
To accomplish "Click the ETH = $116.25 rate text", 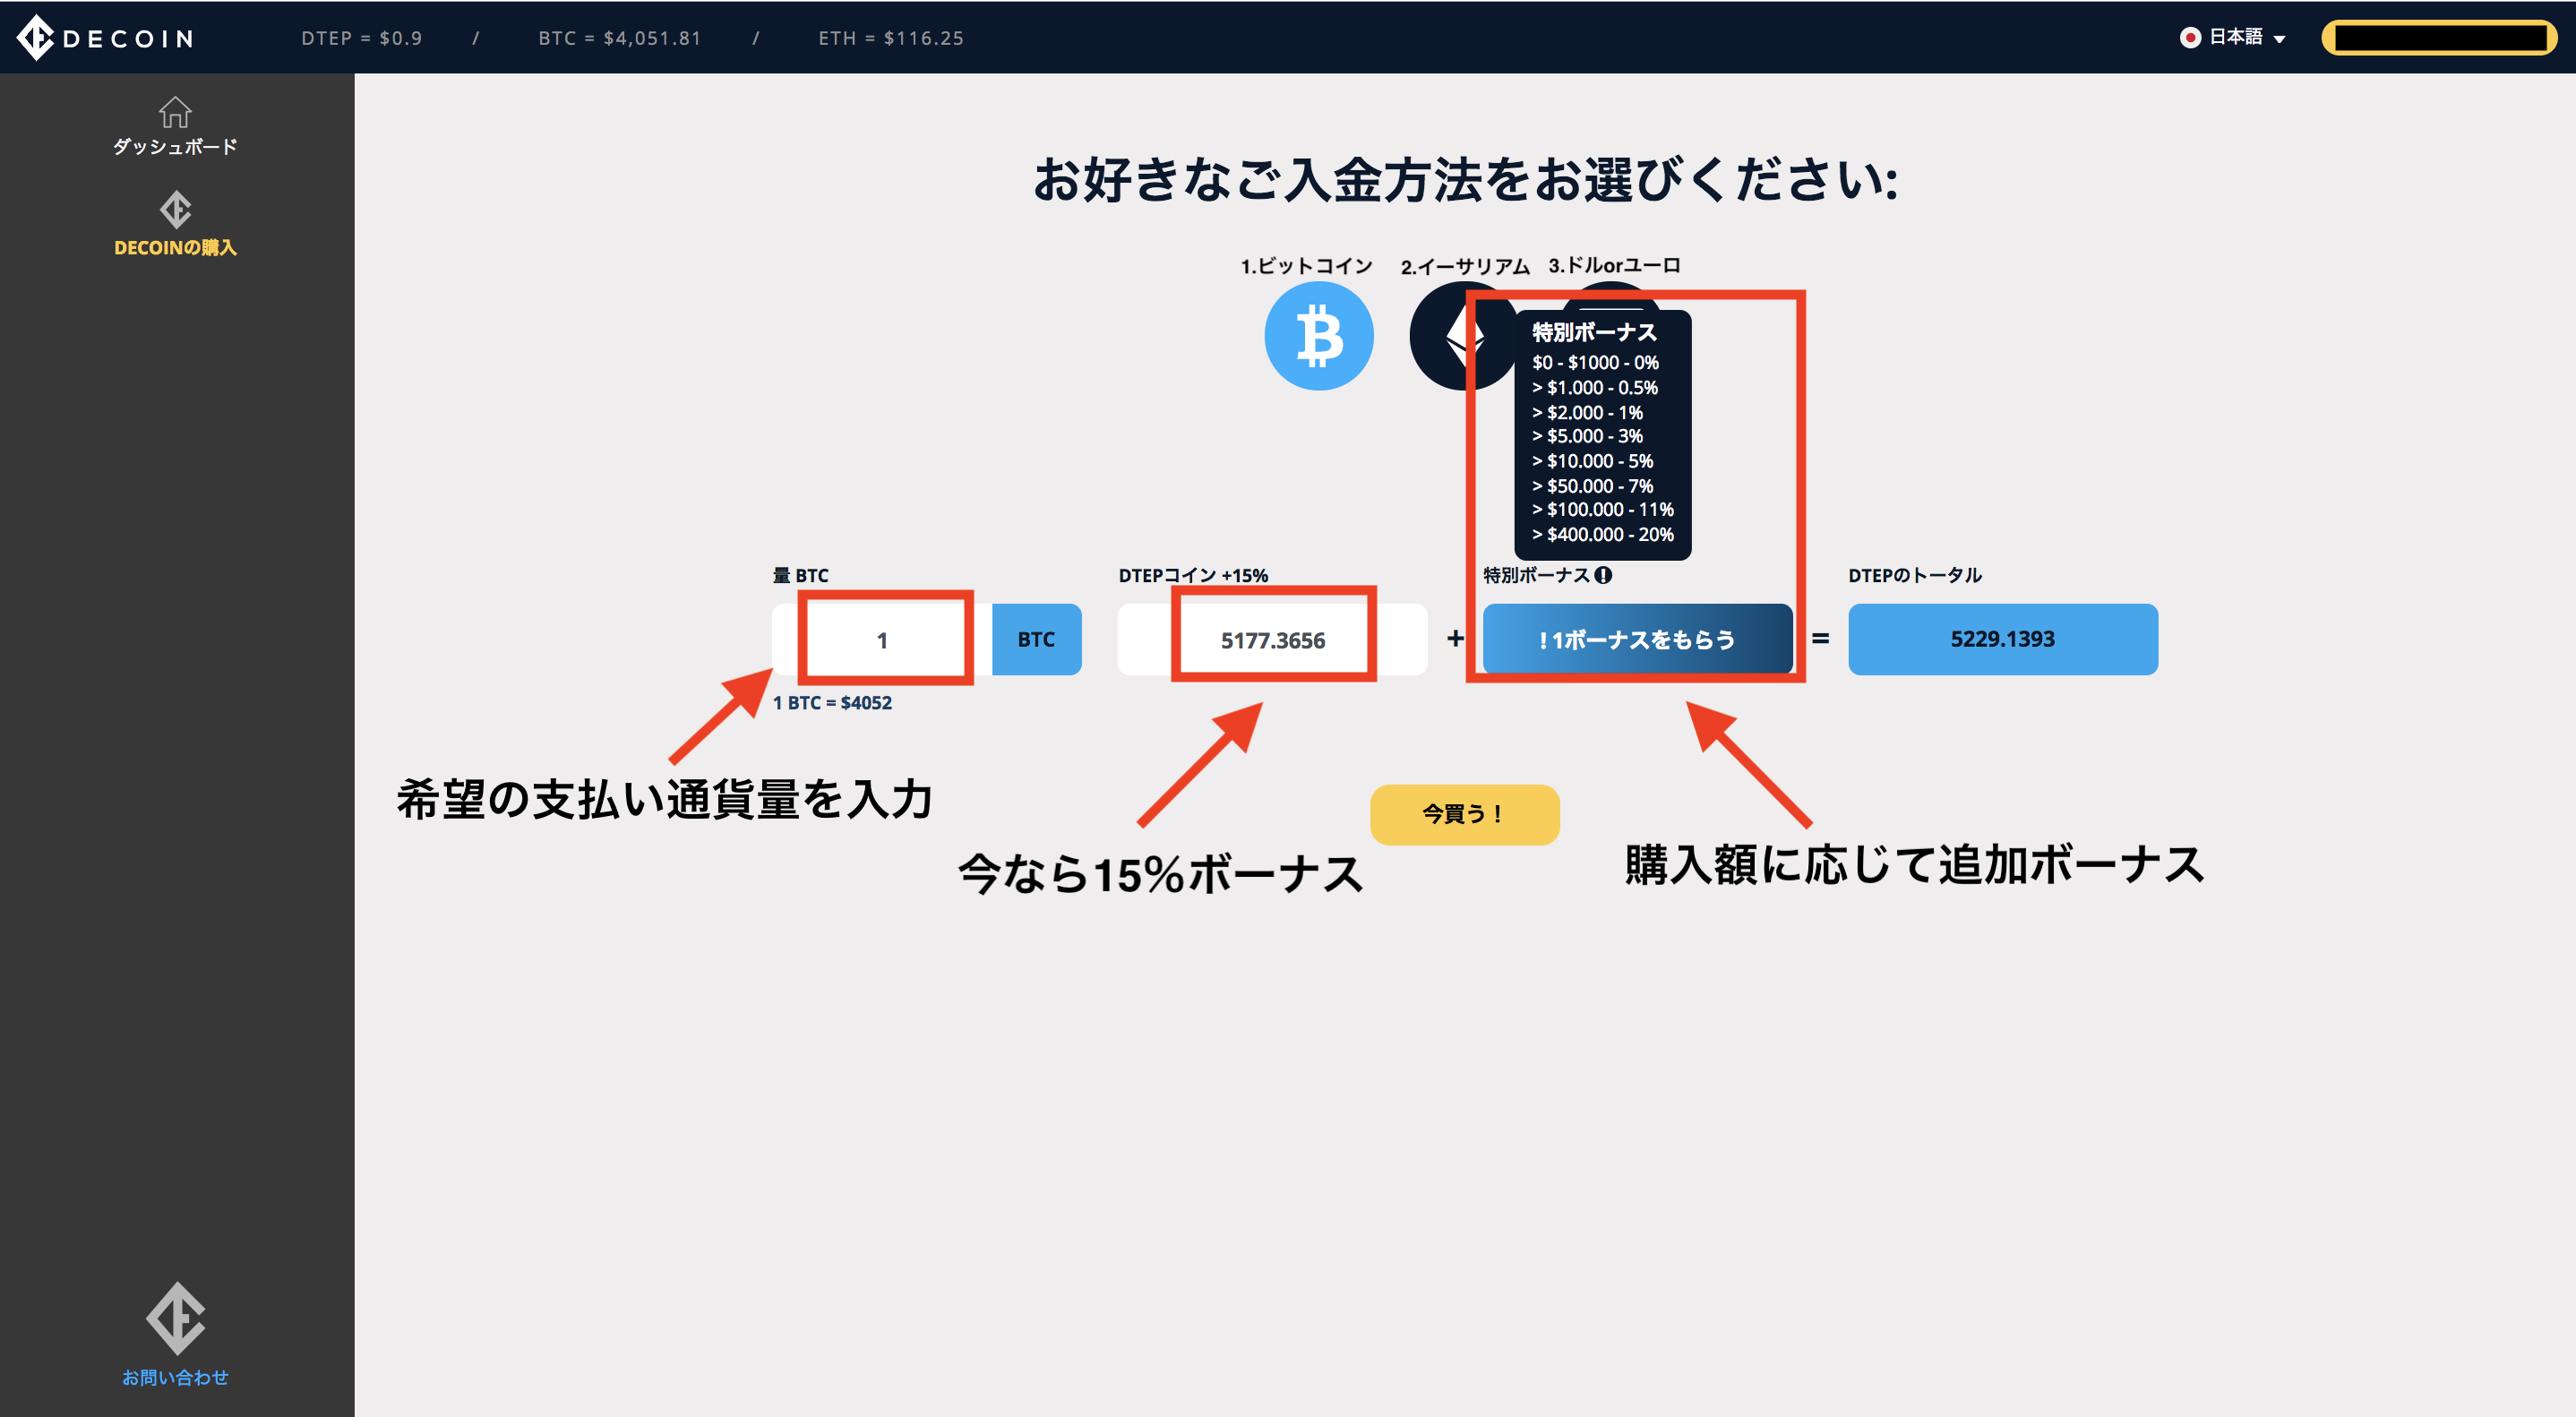I will (x=891, y=38).
